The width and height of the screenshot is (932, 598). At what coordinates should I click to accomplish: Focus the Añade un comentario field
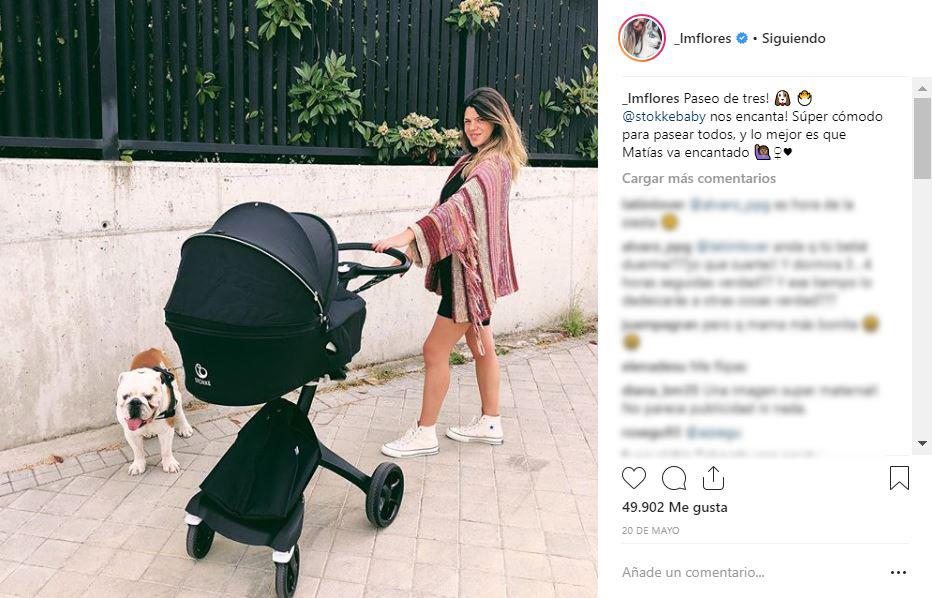point(749,572)
